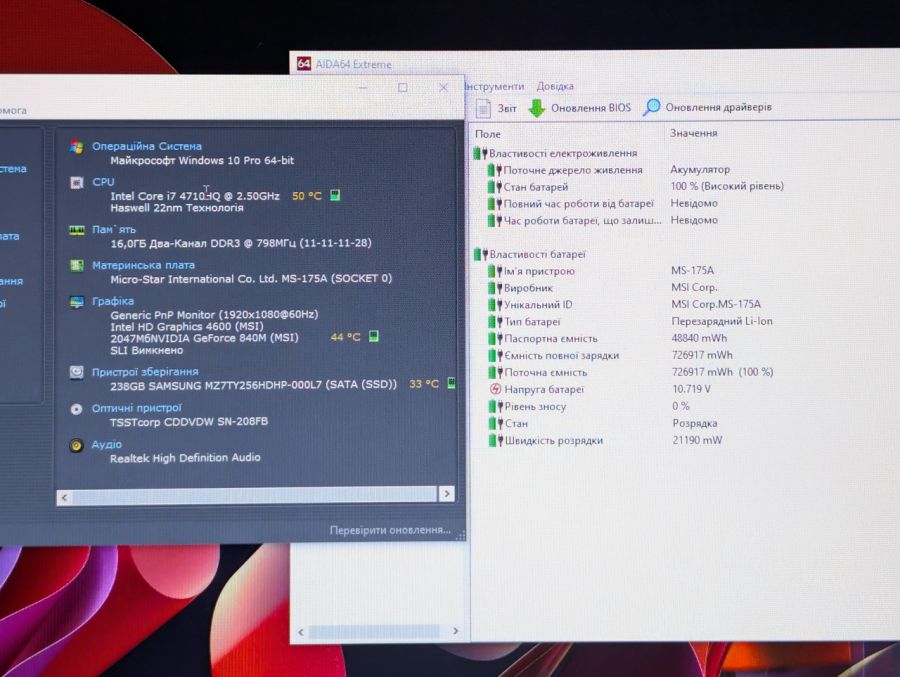Minimize the Speccy window
The width and height of the screenshot is (900, 677).
[363, 87]
